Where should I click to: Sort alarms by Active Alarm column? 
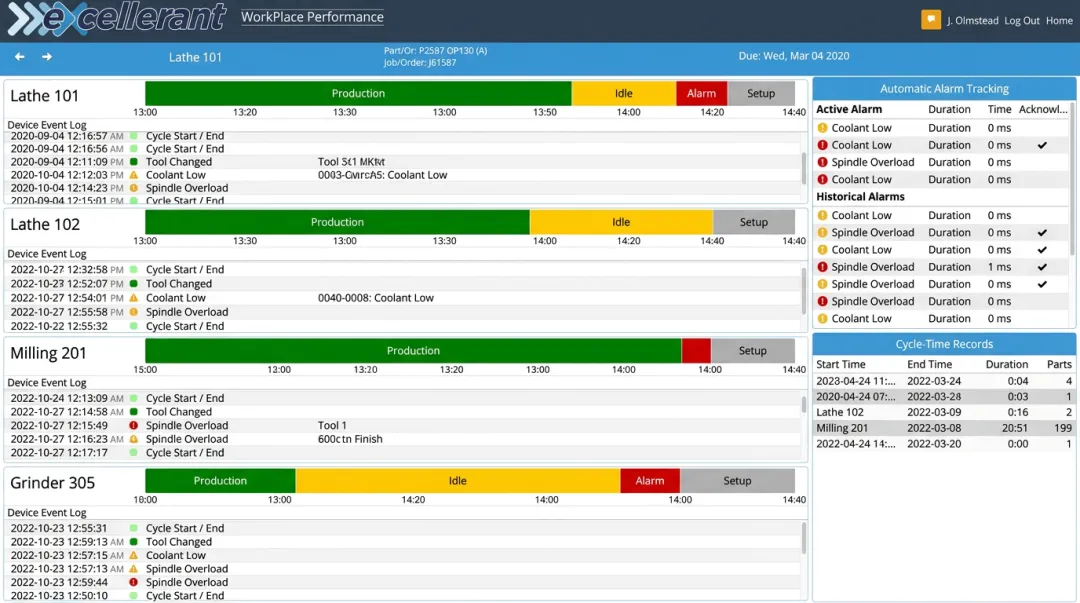click(849, 109)
